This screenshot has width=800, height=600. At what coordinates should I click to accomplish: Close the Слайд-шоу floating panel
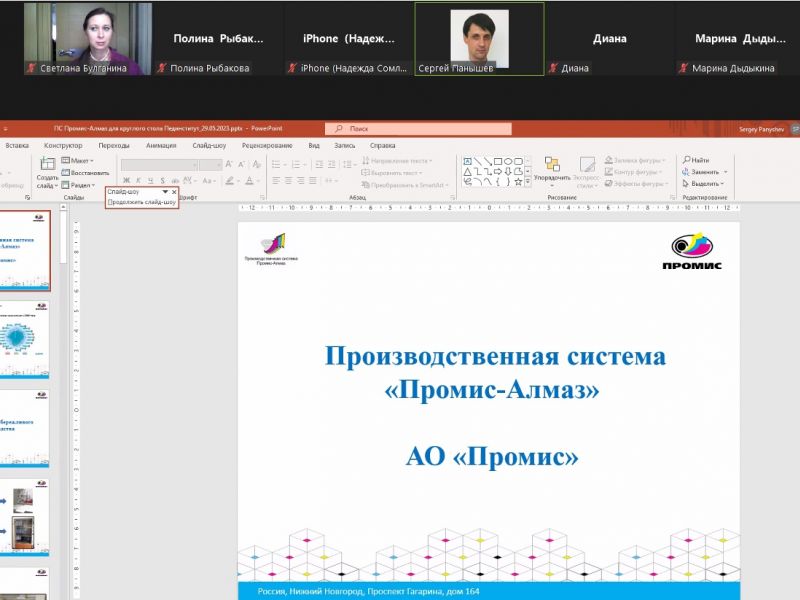[x=174, y=191]
